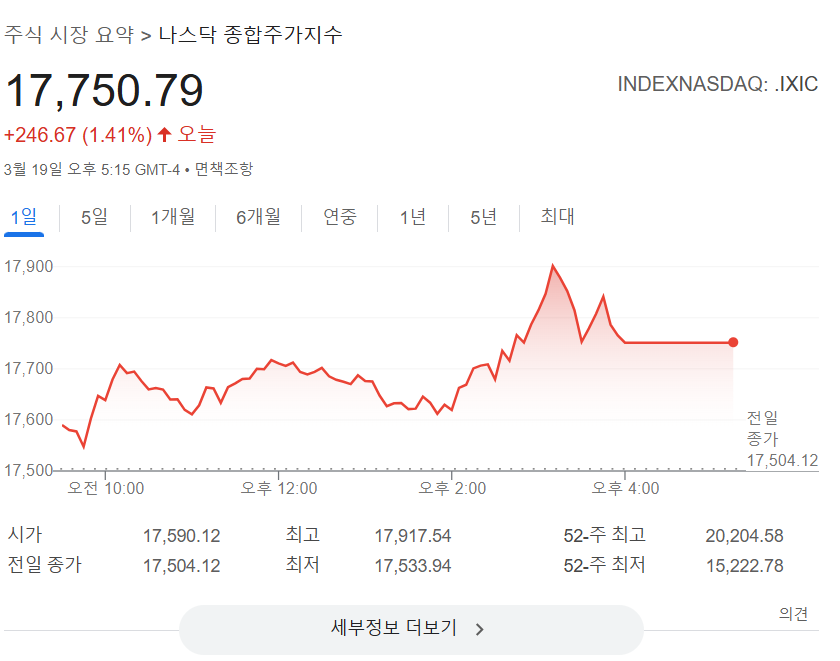
Task: Click the 17,750.79 index price
Action: (104, 89)
